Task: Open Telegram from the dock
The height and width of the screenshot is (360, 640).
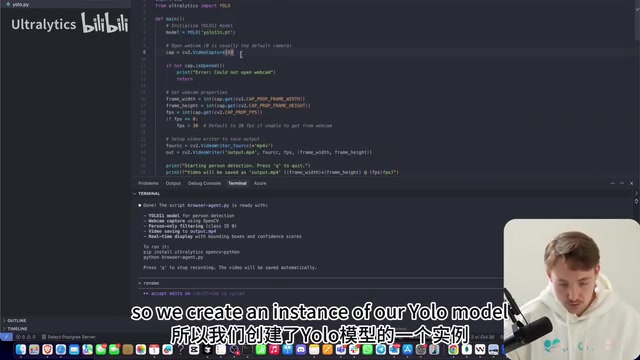Action: 381,349
